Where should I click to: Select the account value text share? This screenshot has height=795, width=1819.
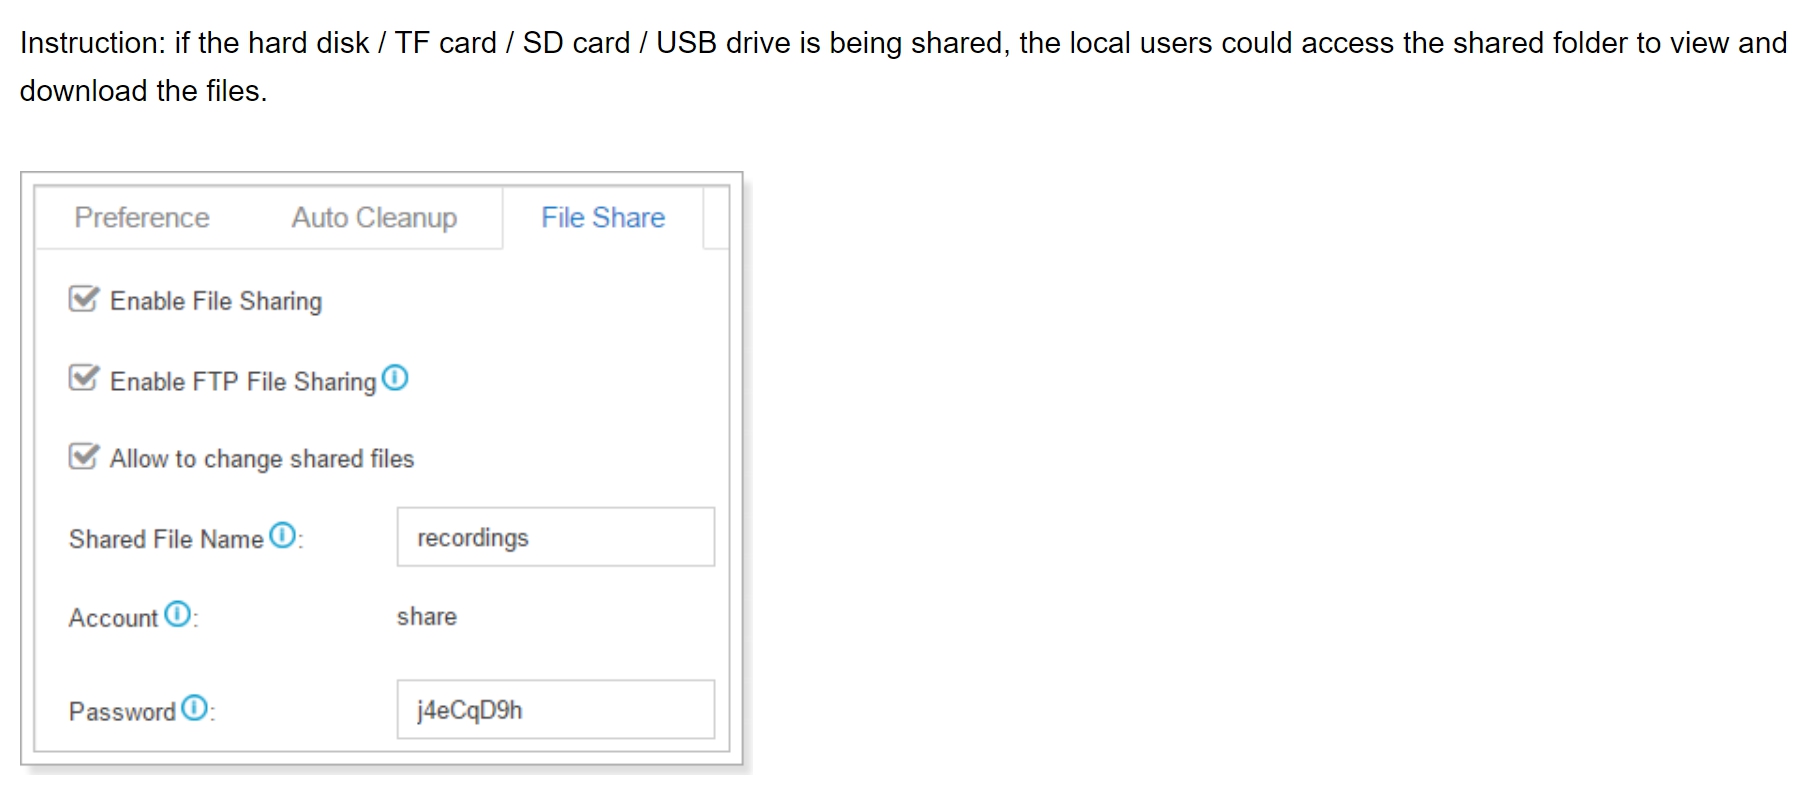coord(427,616)
